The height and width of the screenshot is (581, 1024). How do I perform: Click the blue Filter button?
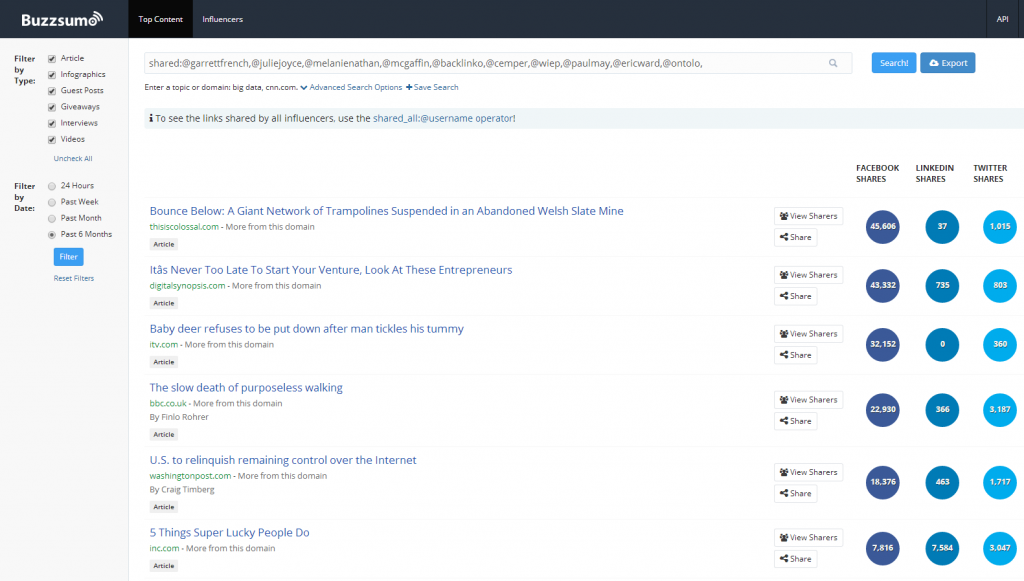[68, 257]
